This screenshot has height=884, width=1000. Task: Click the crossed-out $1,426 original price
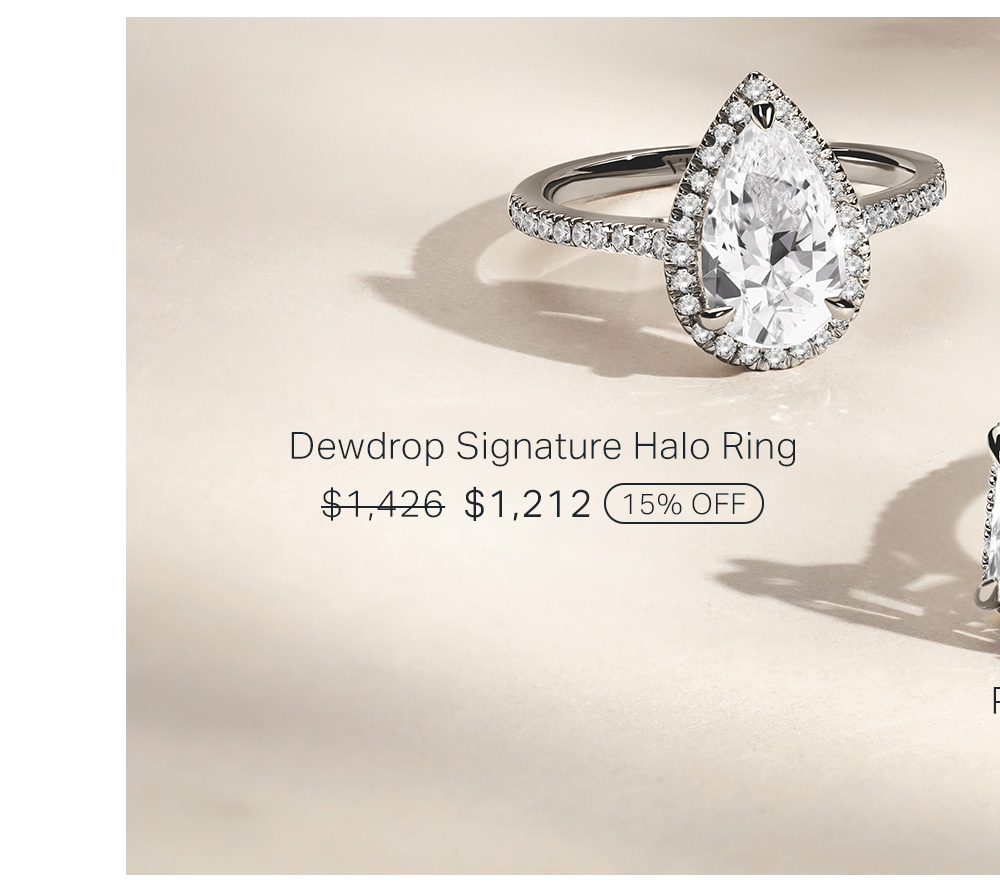tap(383, 504)
